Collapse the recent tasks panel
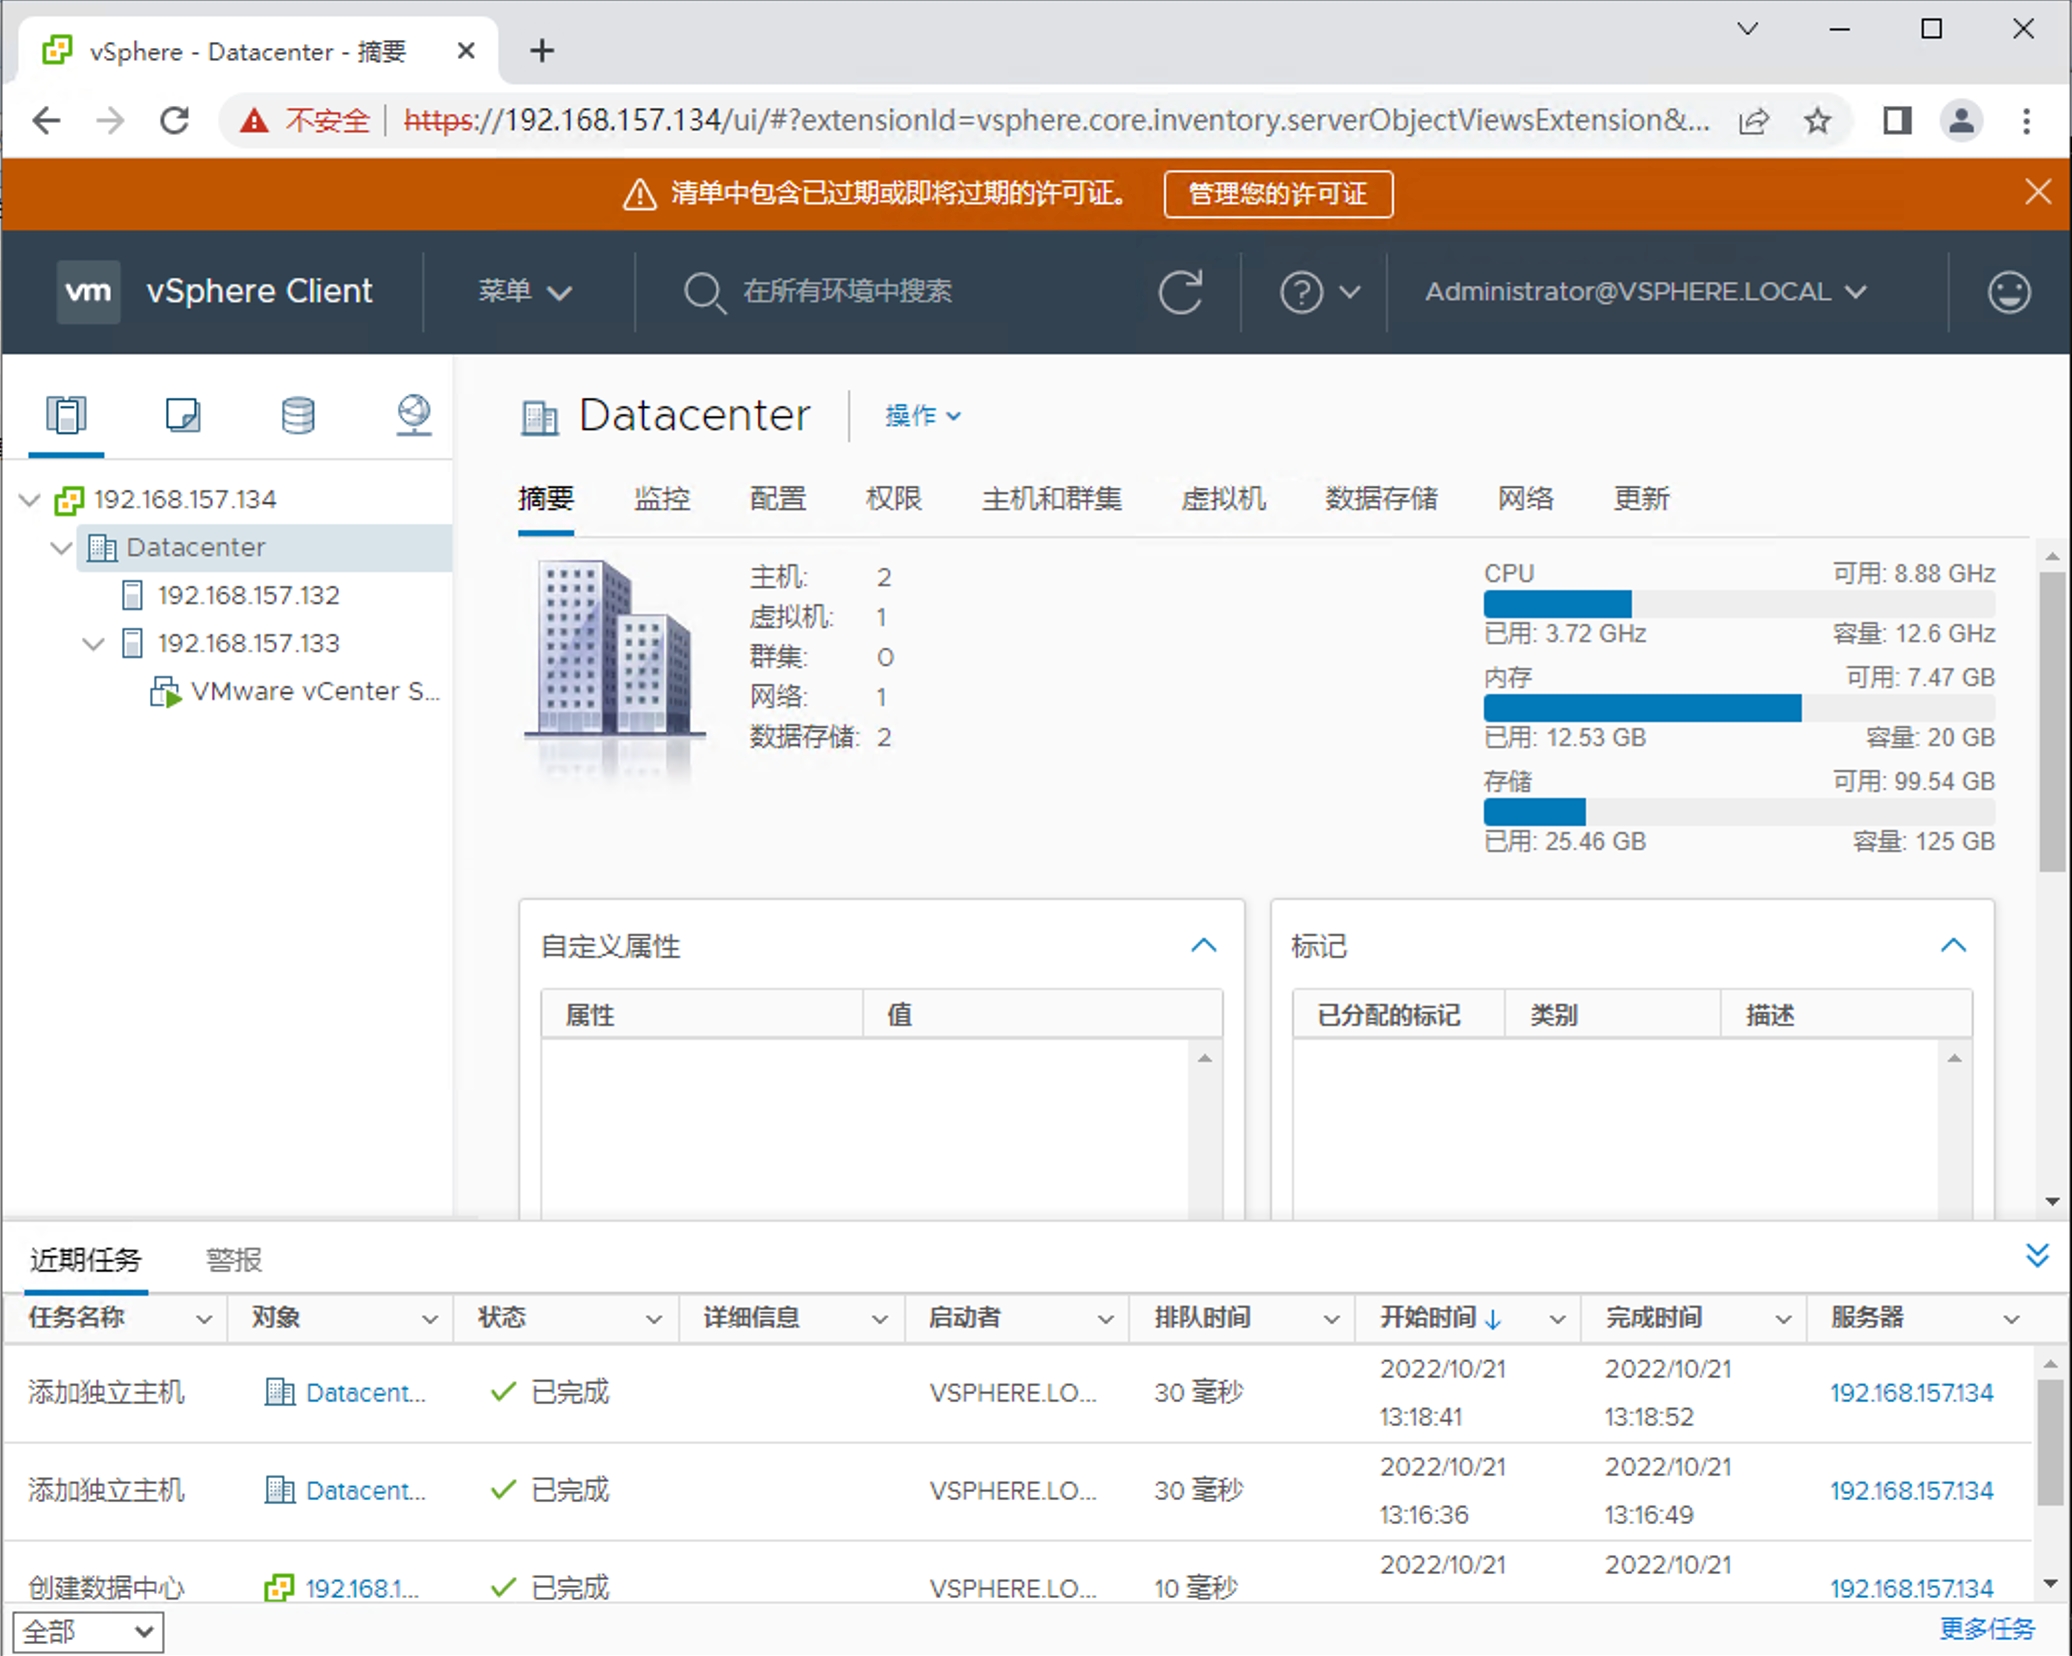 click(2036, 1256)
